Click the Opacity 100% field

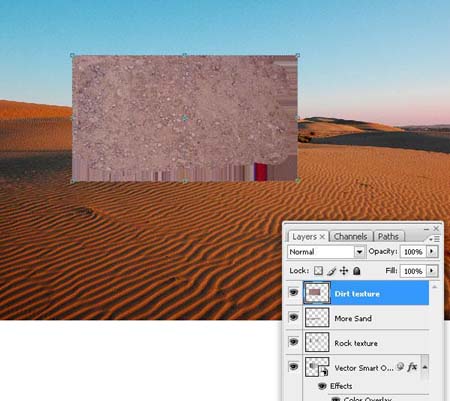pos(413,252)
